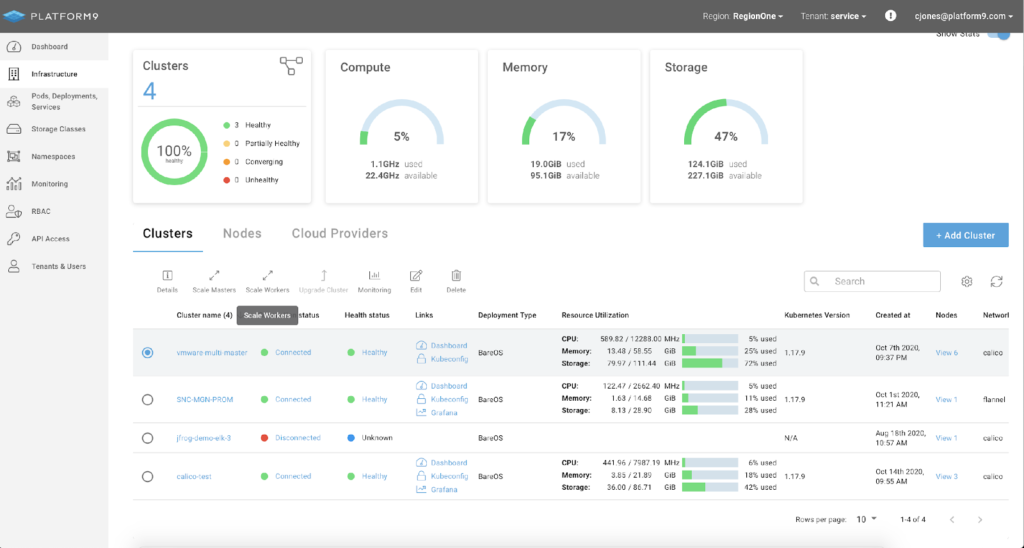Select the SNC-MGN-PROM cluster radio button

point(148,399)
